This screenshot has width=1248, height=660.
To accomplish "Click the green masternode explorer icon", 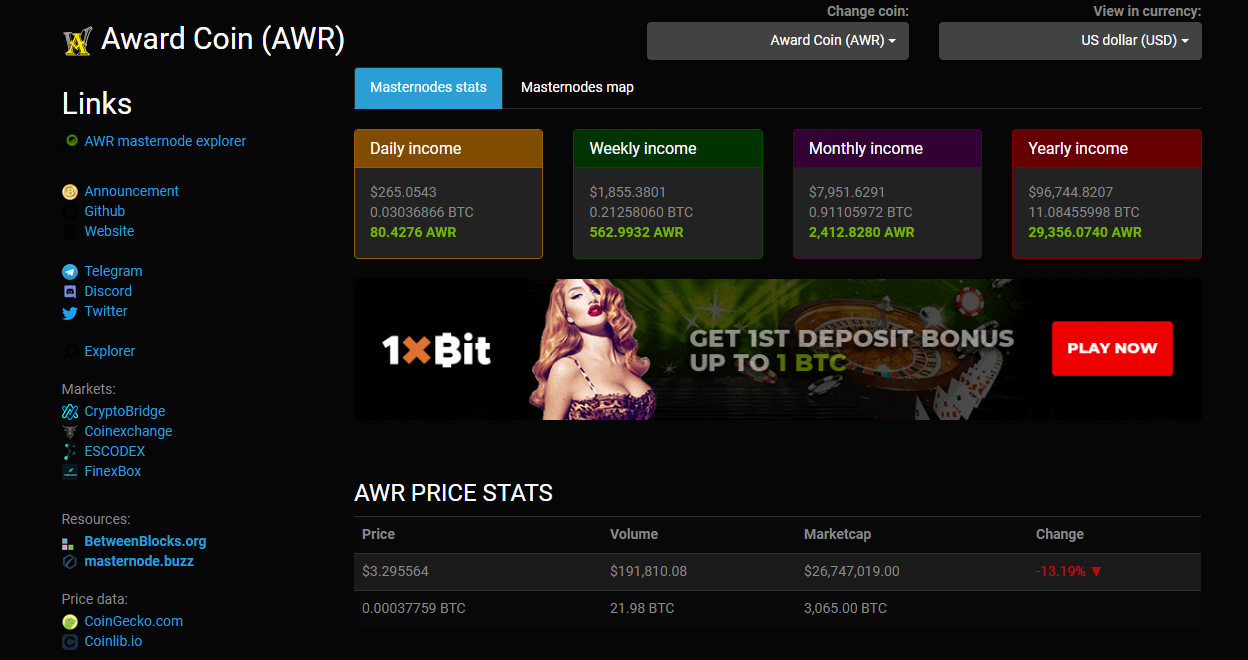I will point(71,141).
